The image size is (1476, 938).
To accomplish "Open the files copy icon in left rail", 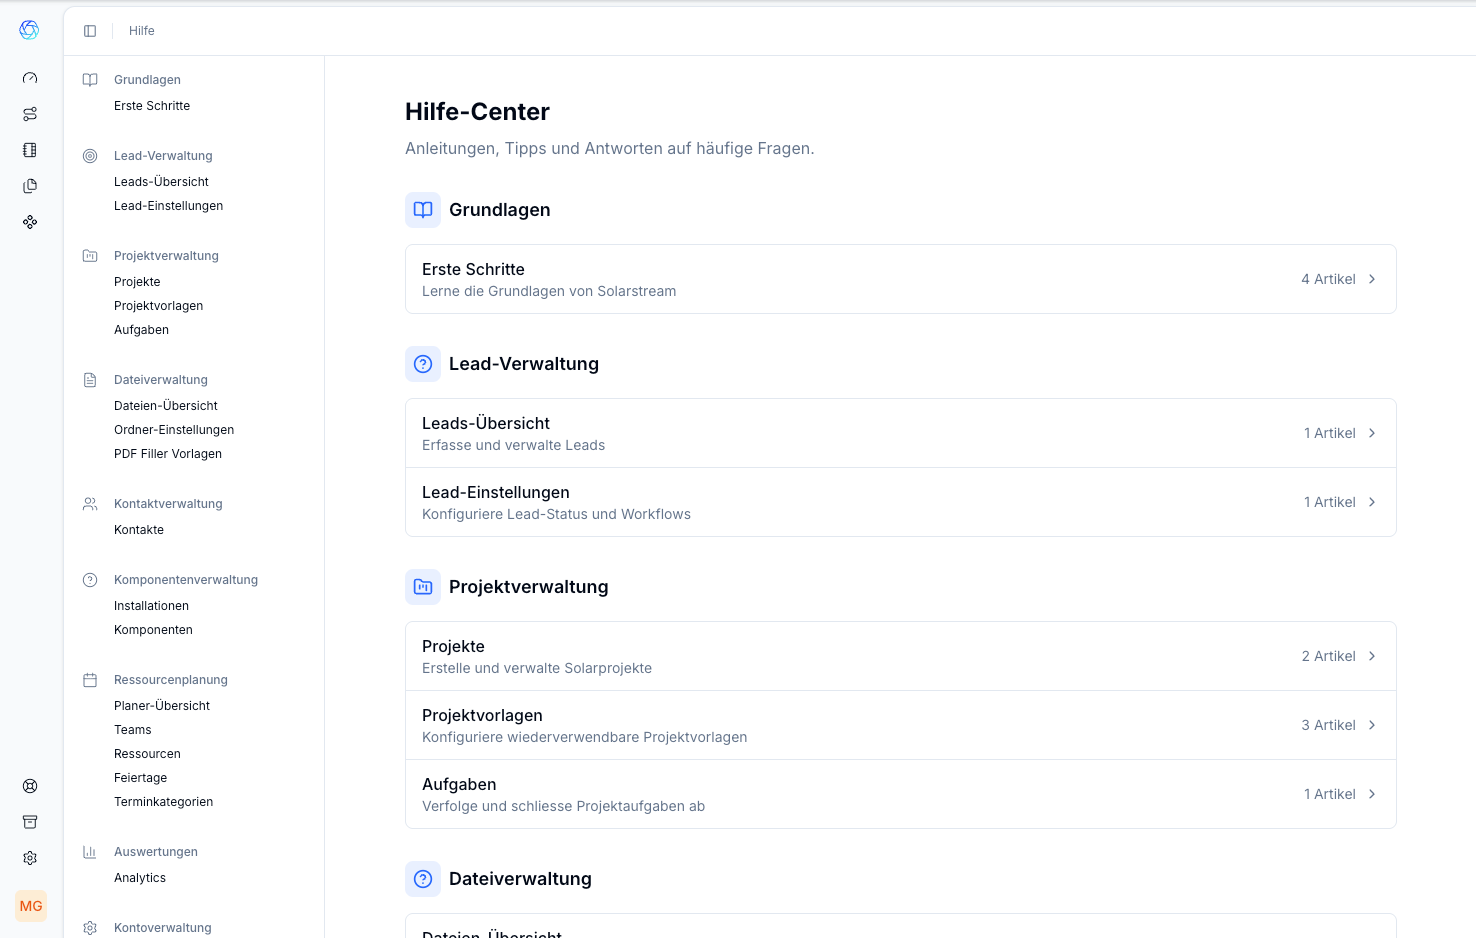I will click(30, 186).
